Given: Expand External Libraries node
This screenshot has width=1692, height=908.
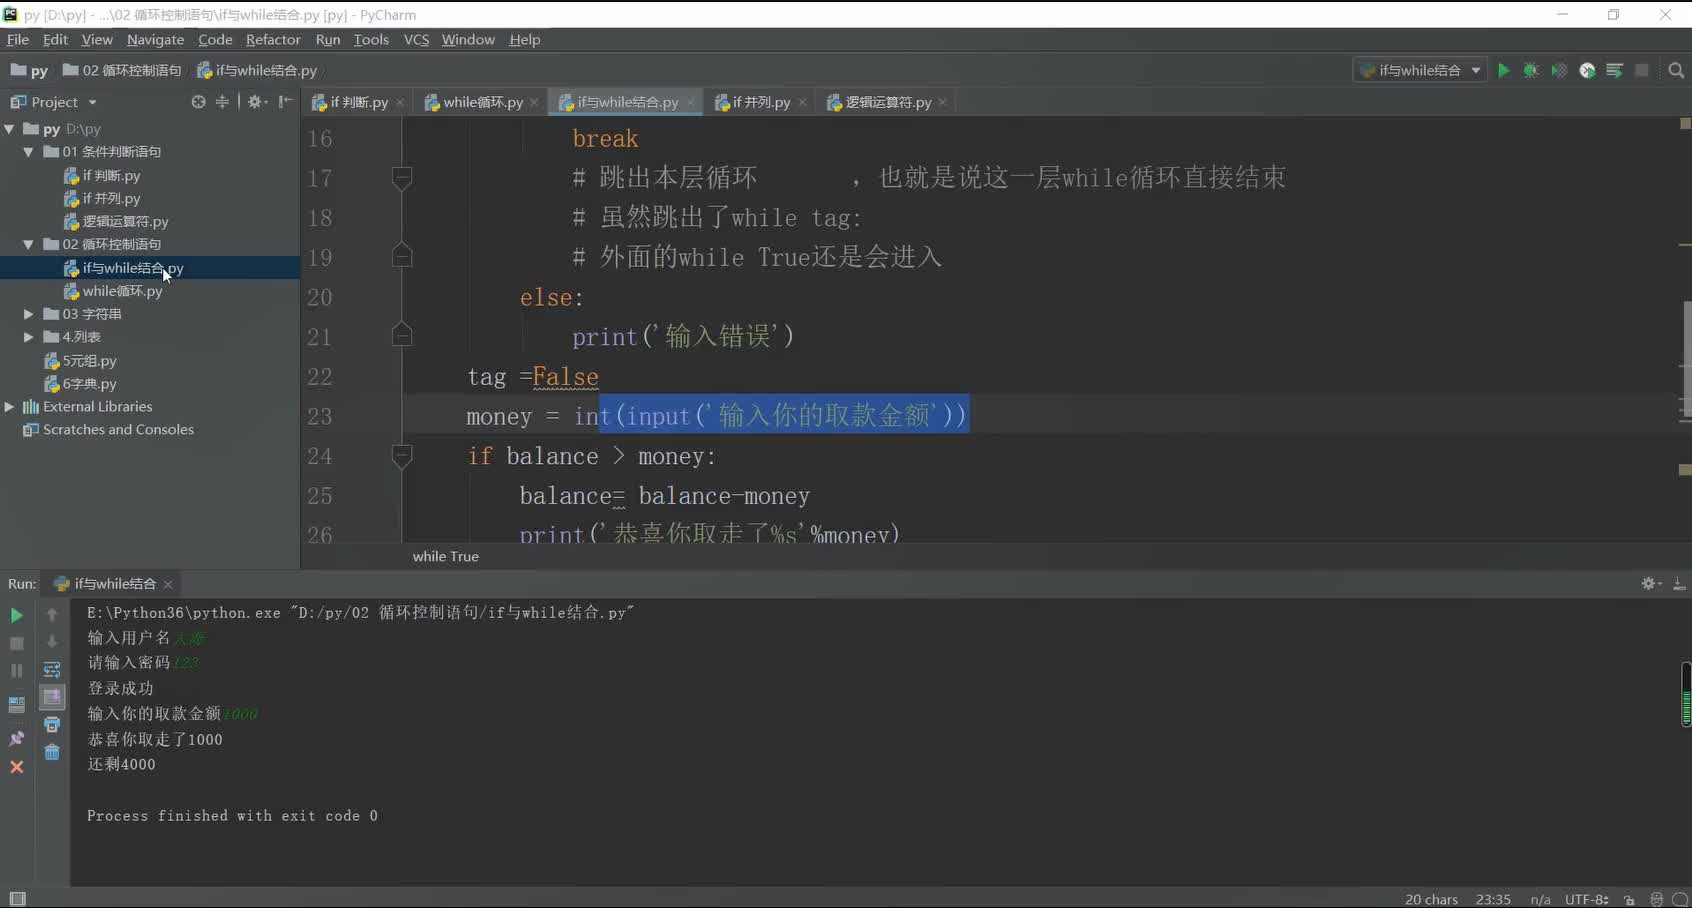Looking at the screenshot, I should coord(10,406).
